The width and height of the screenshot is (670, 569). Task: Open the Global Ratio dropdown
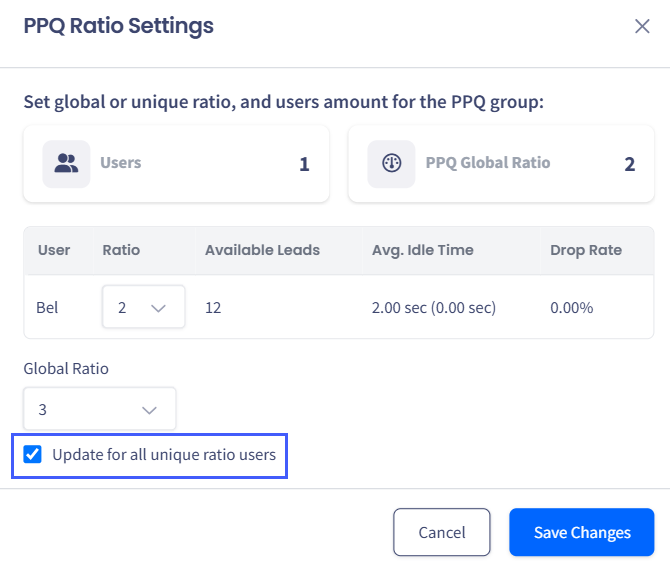[100, 409]
